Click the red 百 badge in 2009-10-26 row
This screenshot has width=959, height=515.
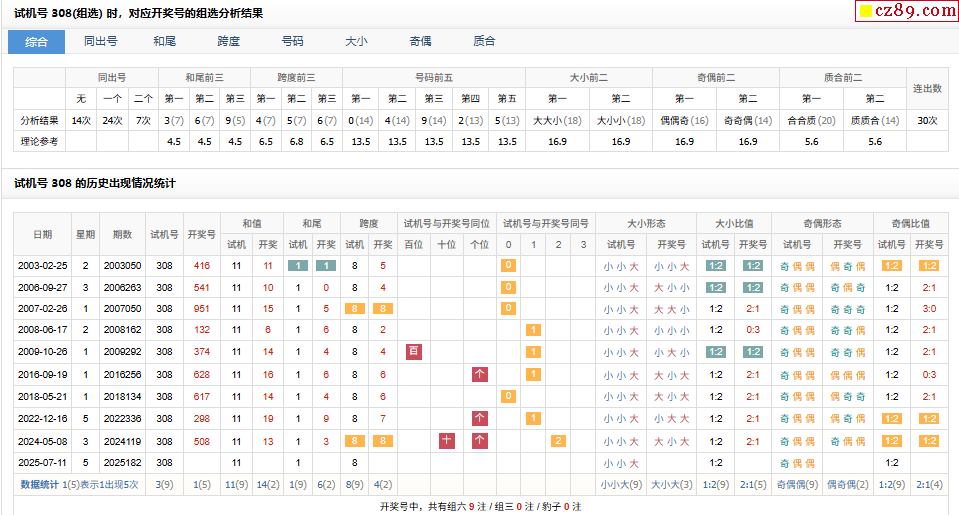(x=413, y=352)
